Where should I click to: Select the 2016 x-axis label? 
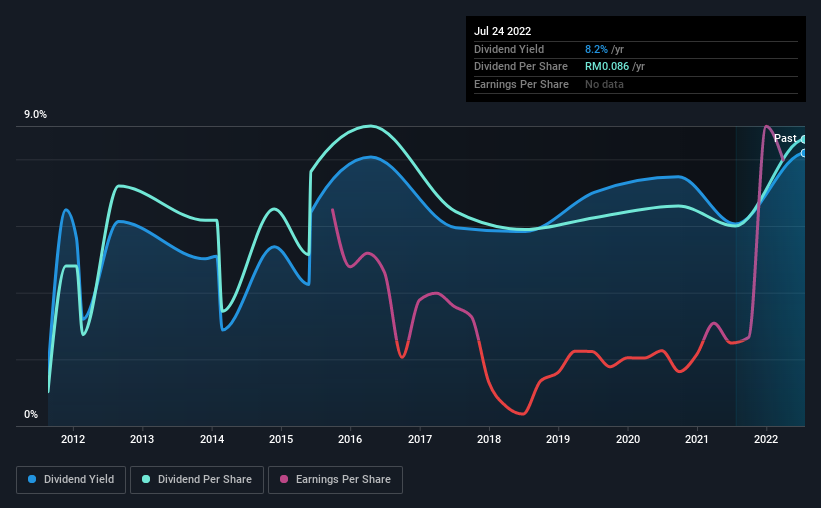(350, 439)
